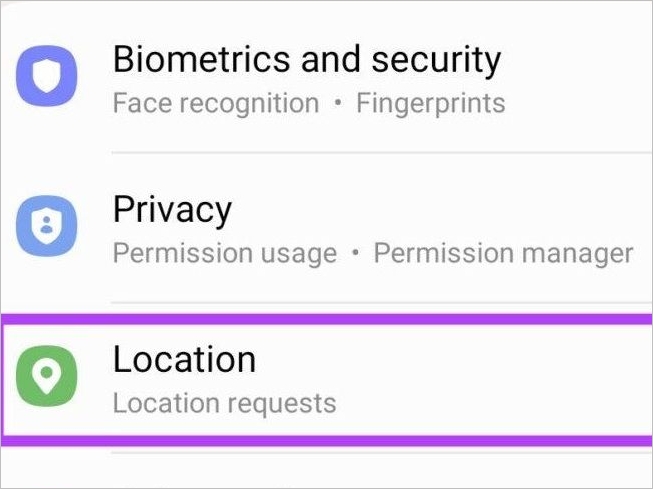Click empty space right of Location title
Viewport: 653px width, 489px height.
point(450,360)
